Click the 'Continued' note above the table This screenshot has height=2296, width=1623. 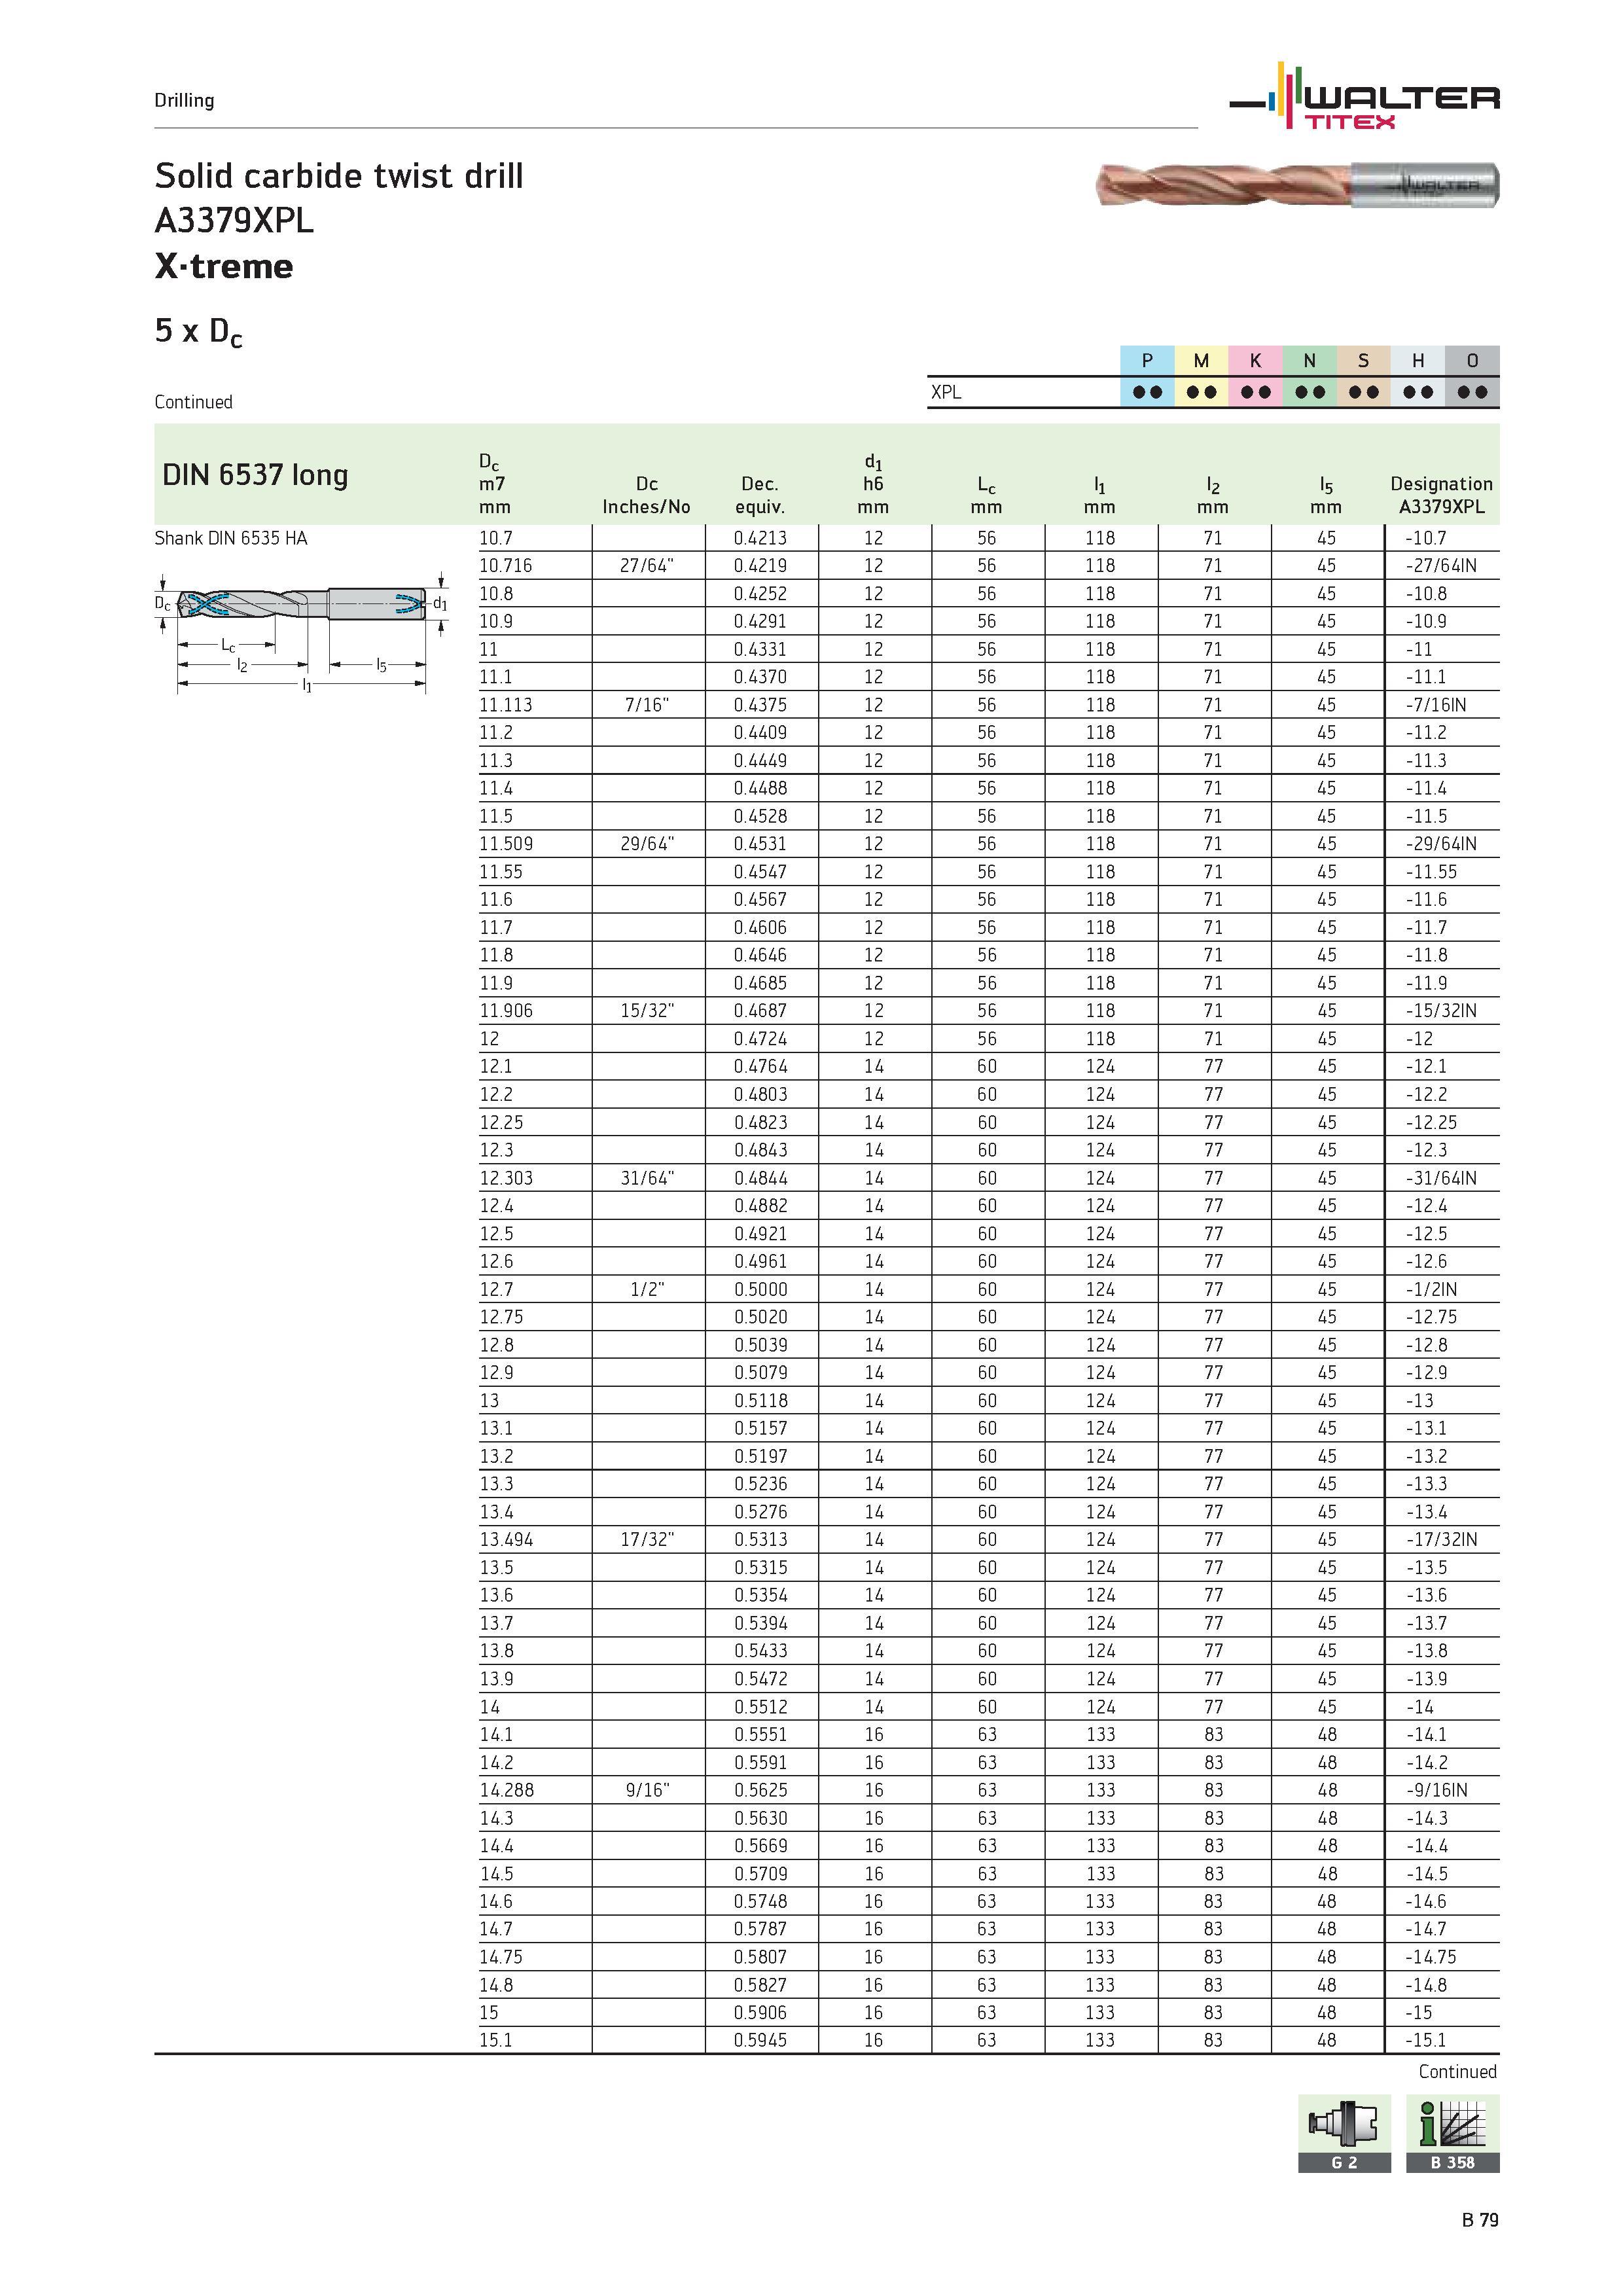point(193,402)
